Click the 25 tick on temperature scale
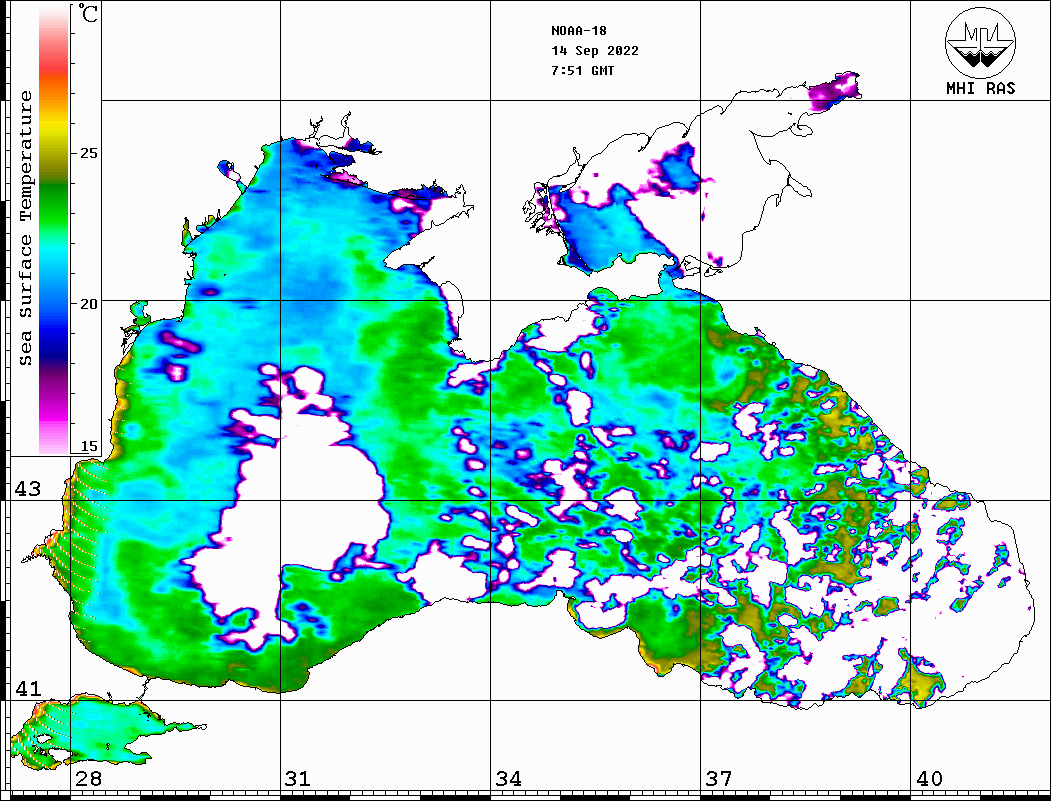The image size is (1051, 801). pyautogui.click(x=88, y=153)
